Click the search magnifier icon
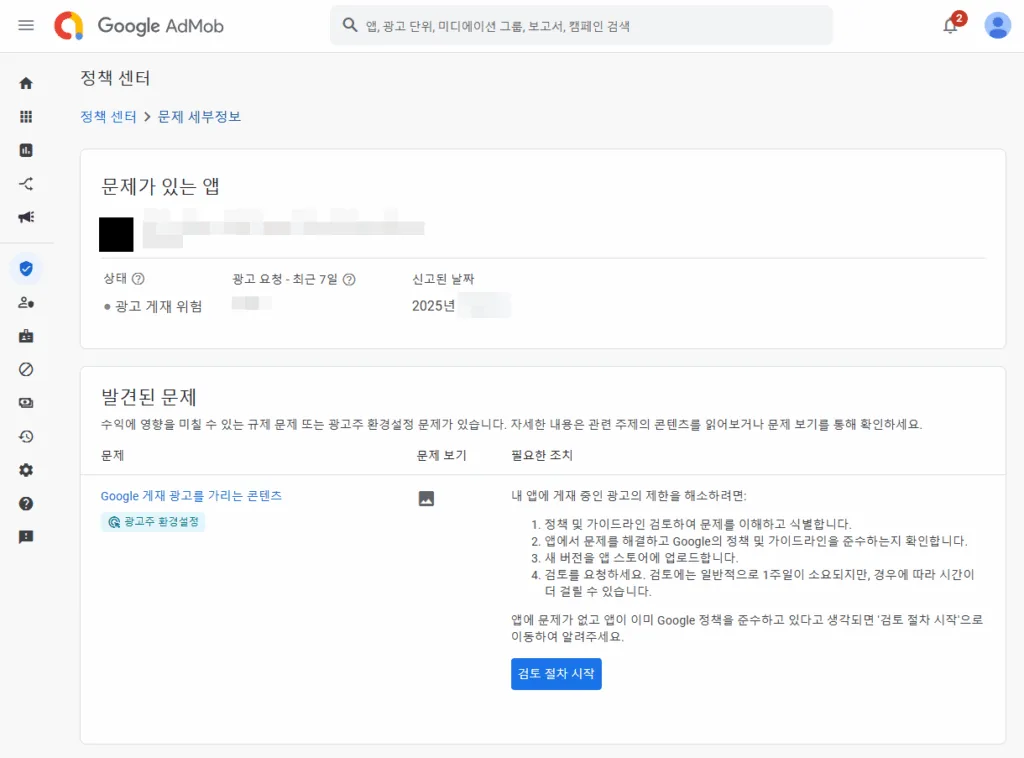The image size is (1024, 758). pos(350,25)
